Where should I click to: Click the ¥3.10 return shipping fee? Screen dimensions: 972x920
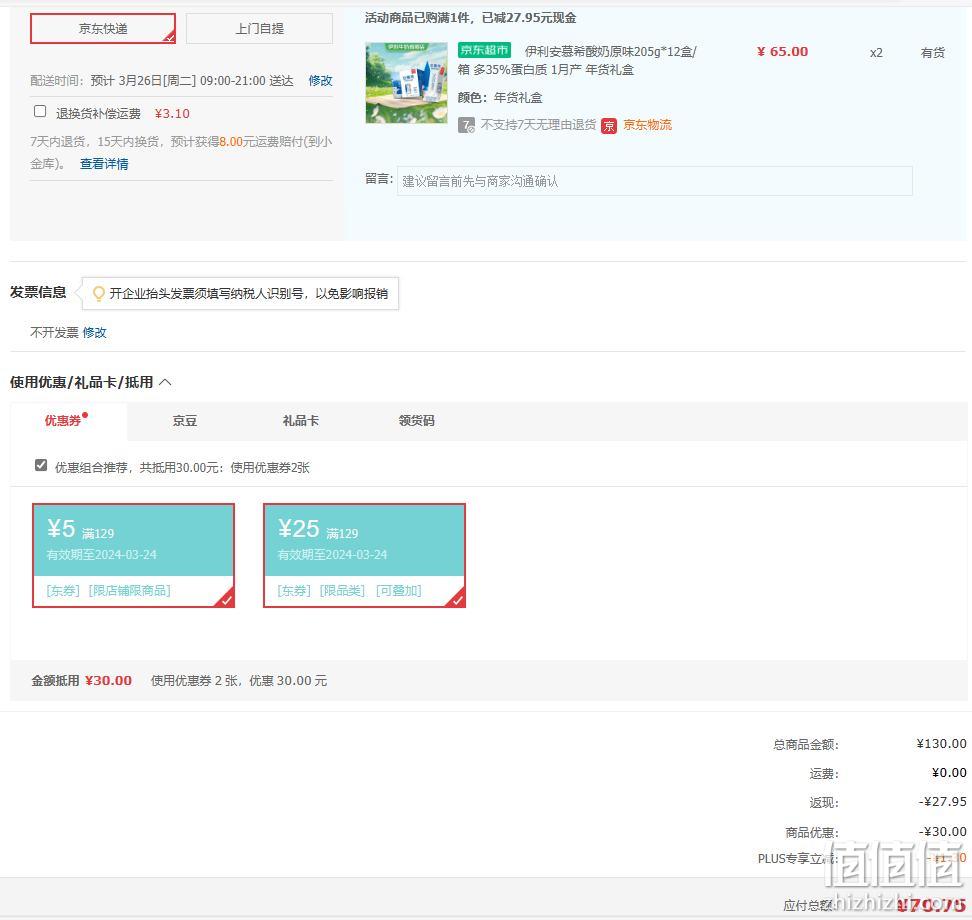point(172,113)
